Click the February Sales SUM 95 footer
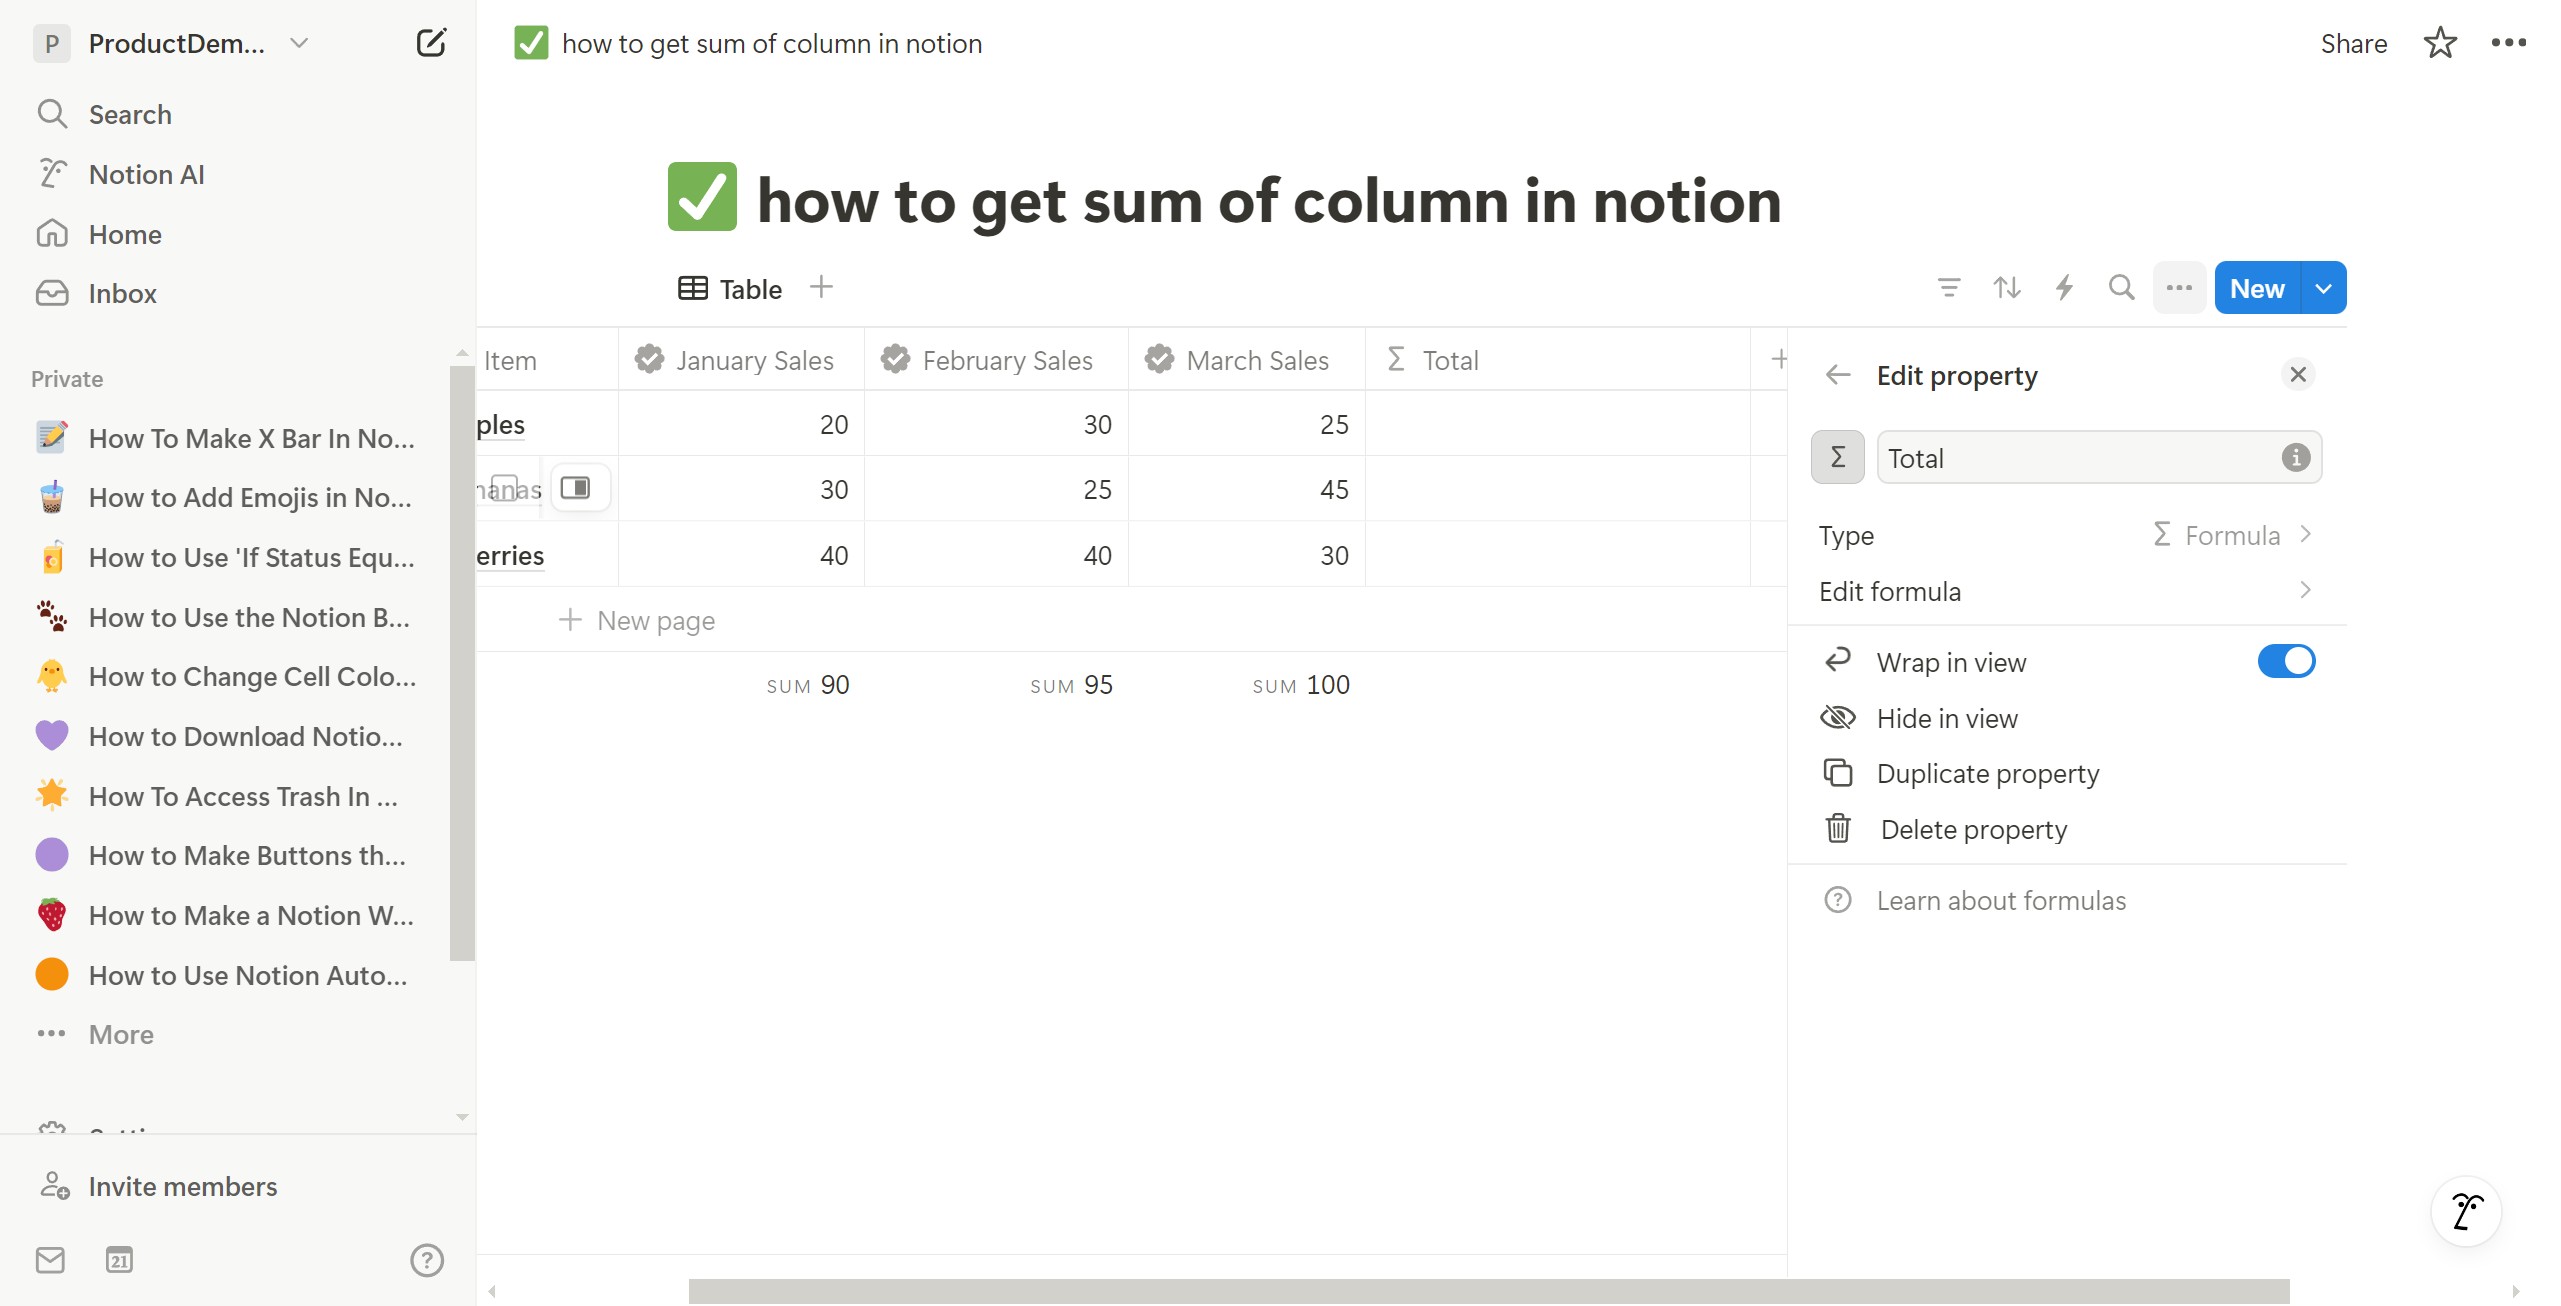Viewport: 2561px width, 1306px height. [1071, 685]
